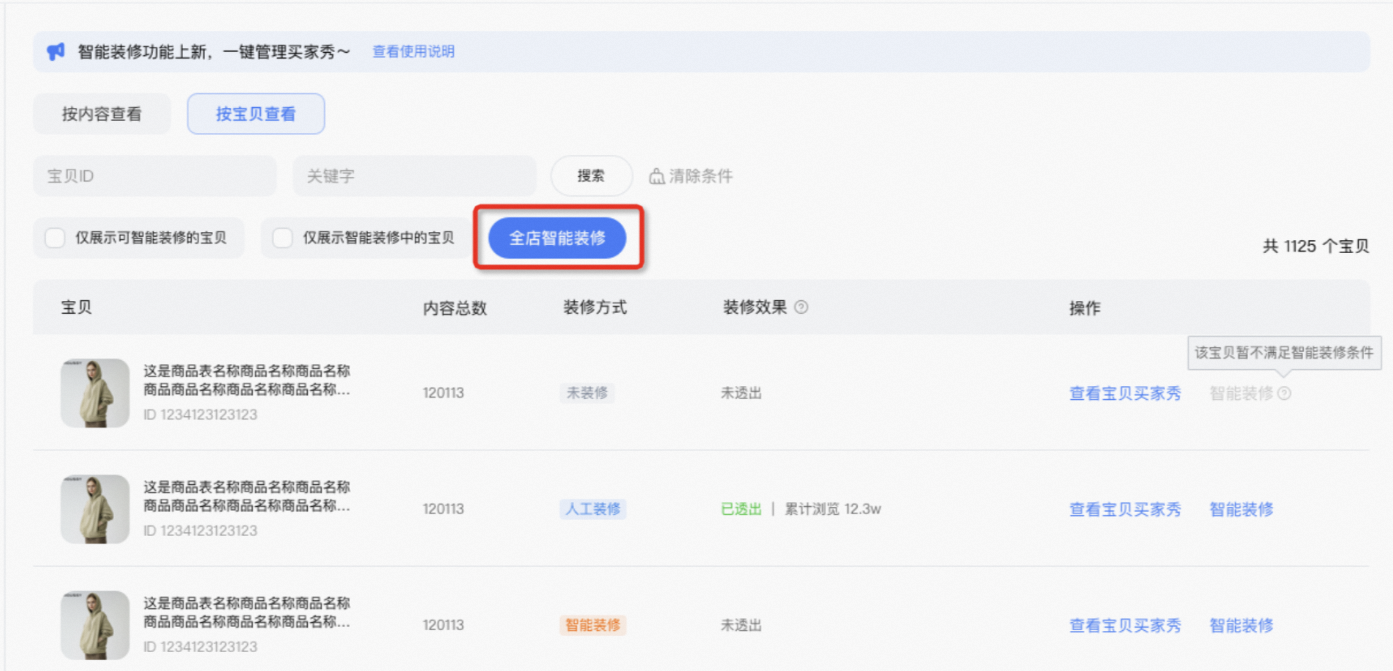The width and height of the screenshot is (1393, 671).
Task: Click the 宝贝ID input field
Action: pyautogui.click(x=154, y=176)
